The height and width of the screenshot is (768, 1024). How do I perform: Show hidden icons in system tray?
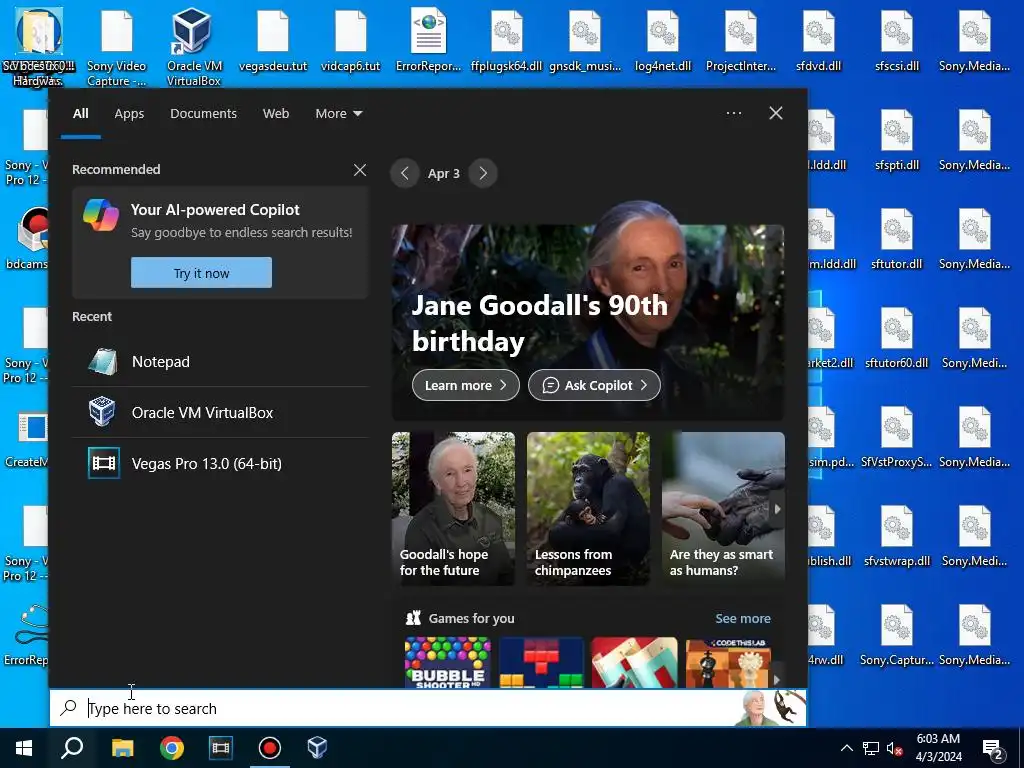coord(846,748)
